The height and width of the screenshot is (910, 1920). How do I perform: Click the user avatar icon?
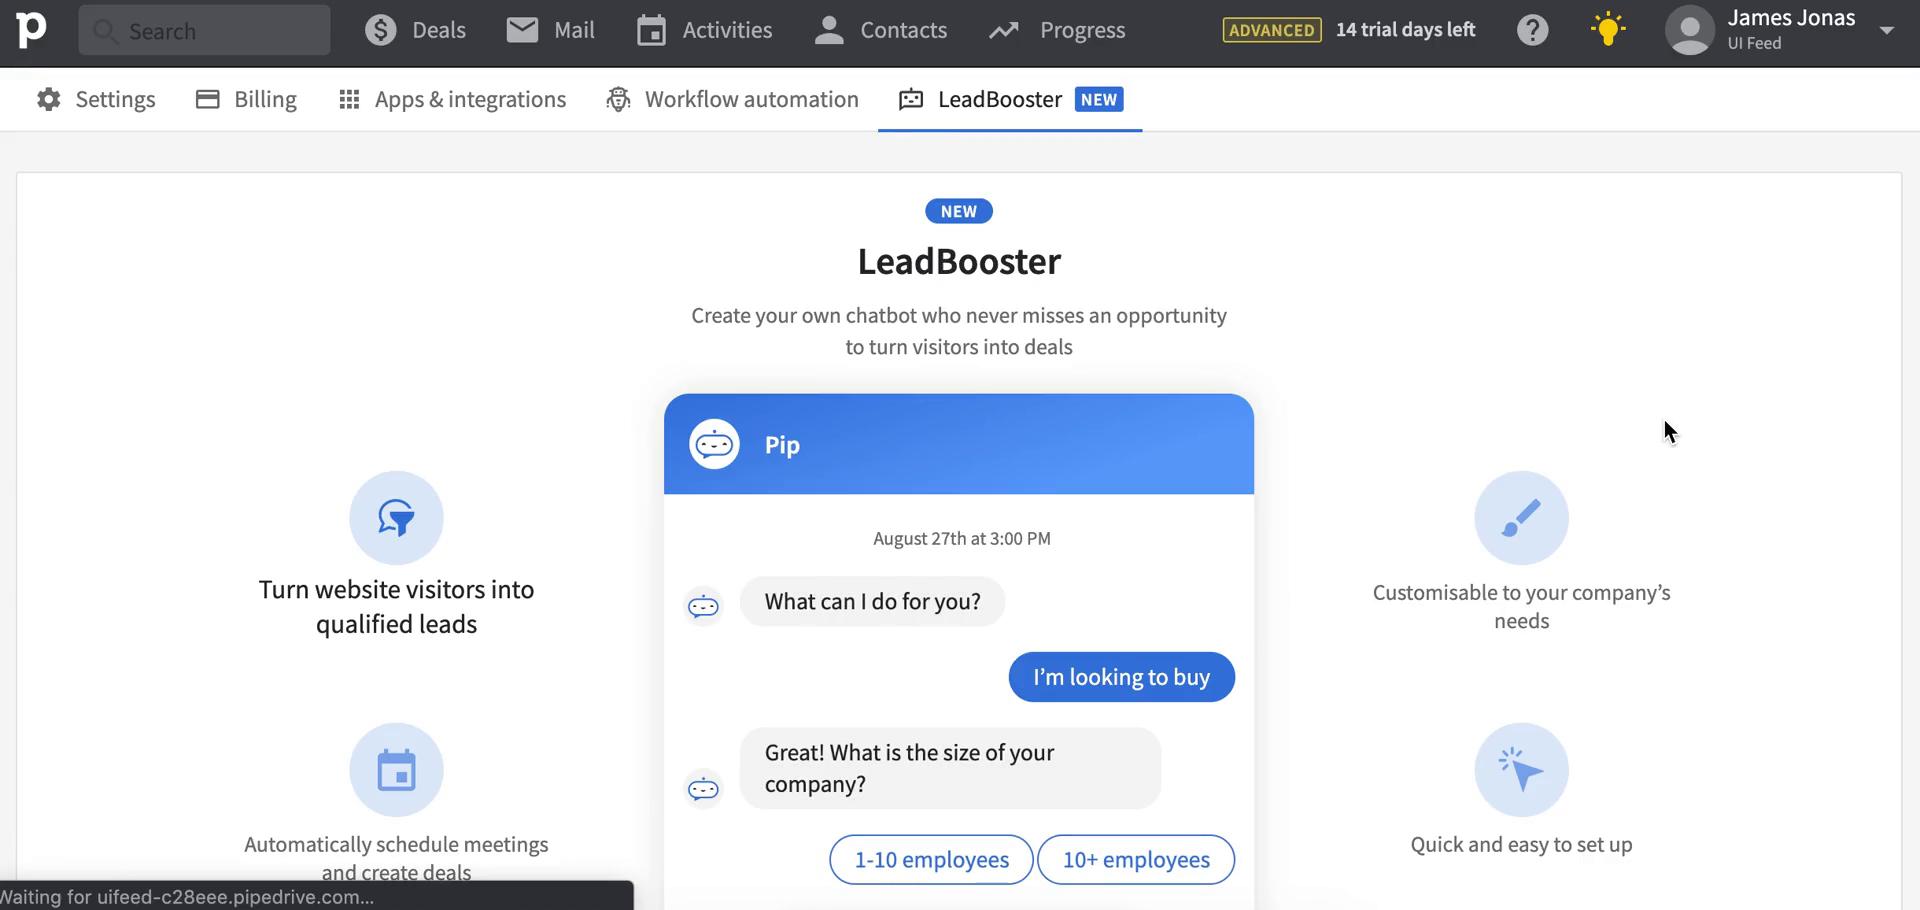click(x=1690, y=30)
